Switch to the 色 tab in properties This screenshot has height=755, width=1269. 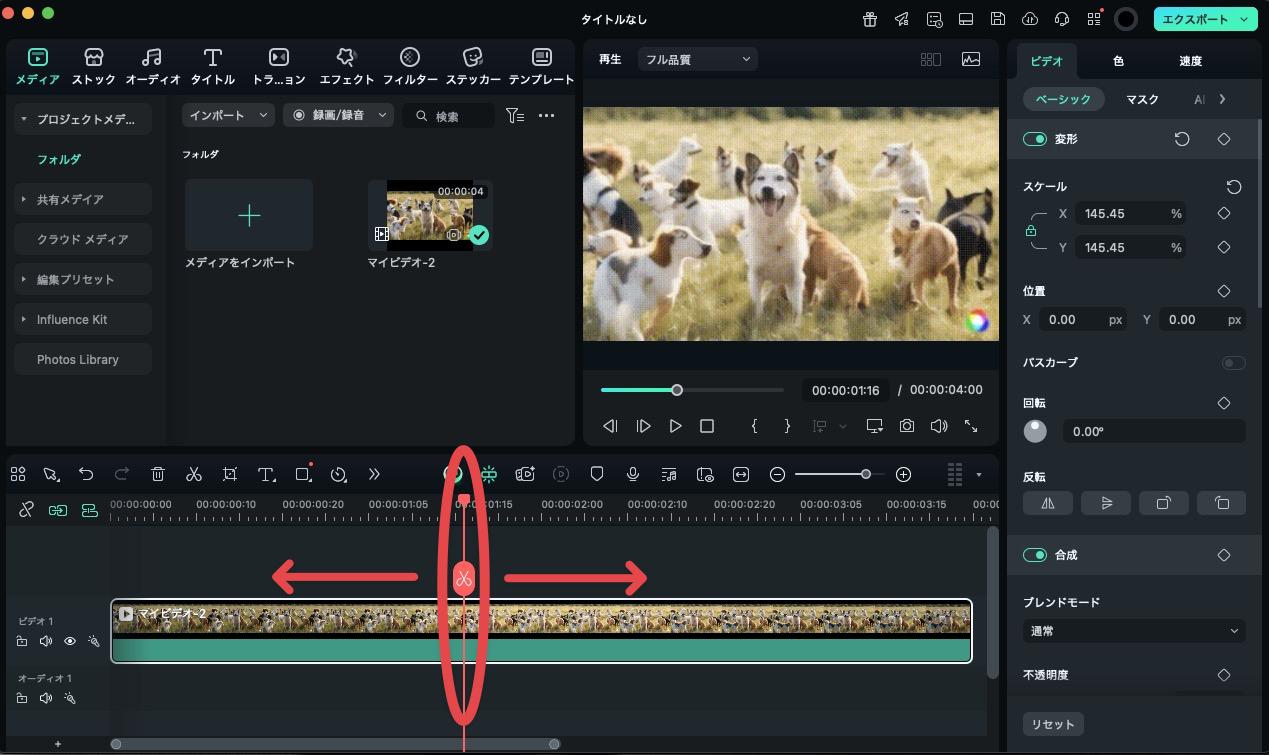1118,61
